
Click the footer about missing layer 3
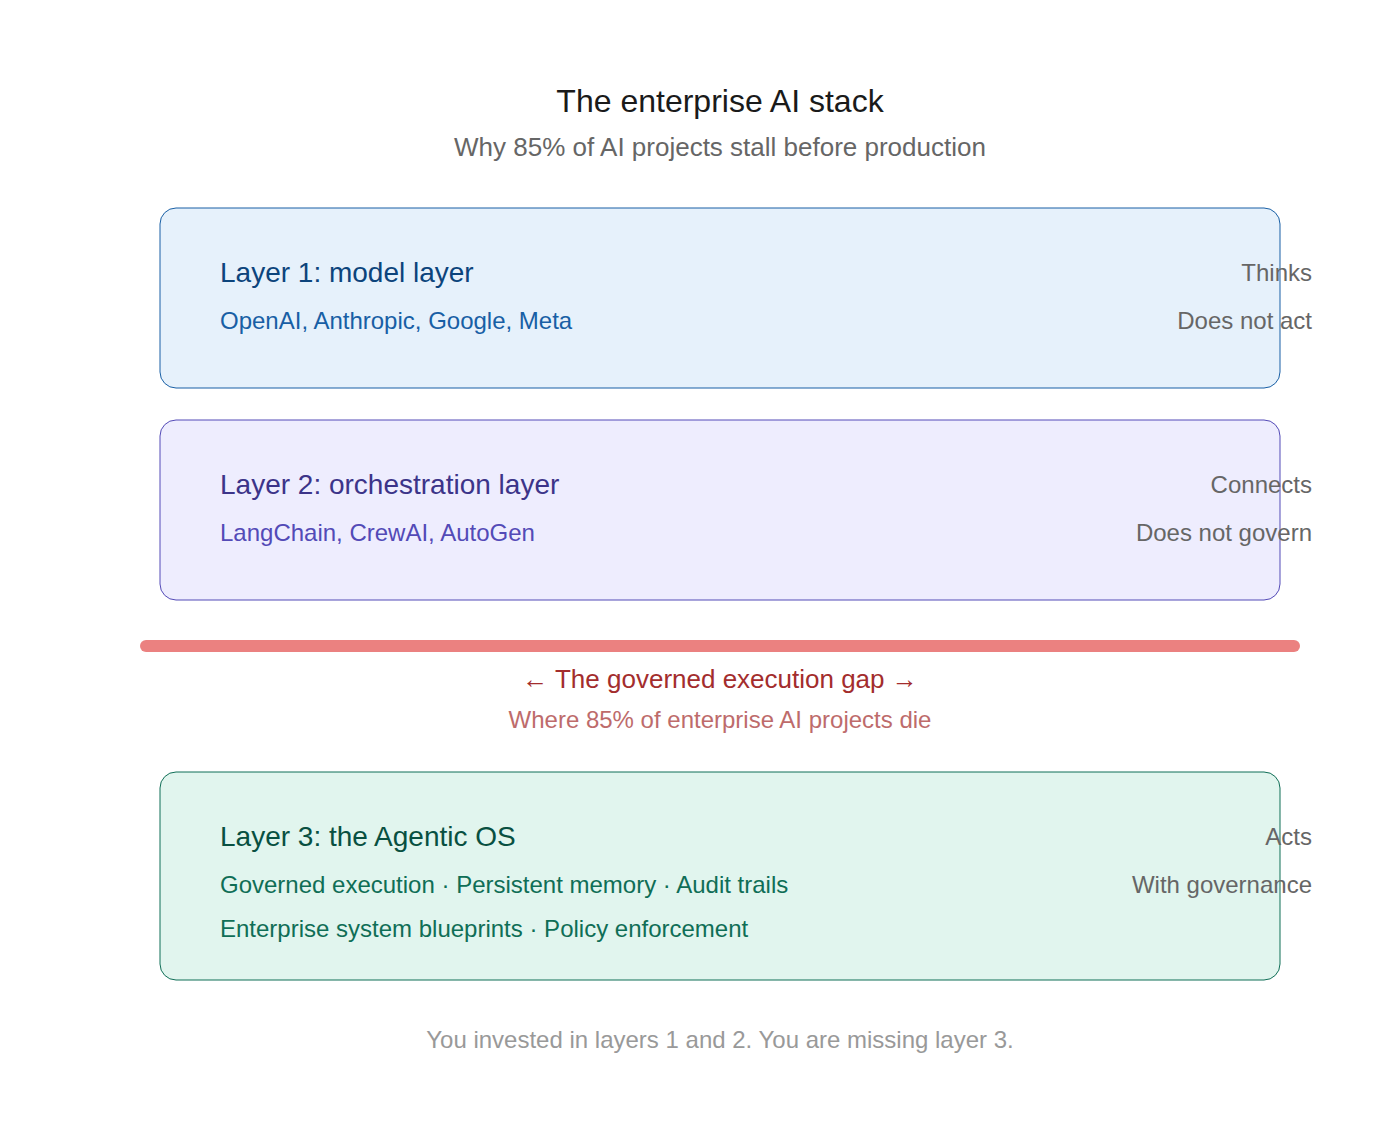[719, 1040]
